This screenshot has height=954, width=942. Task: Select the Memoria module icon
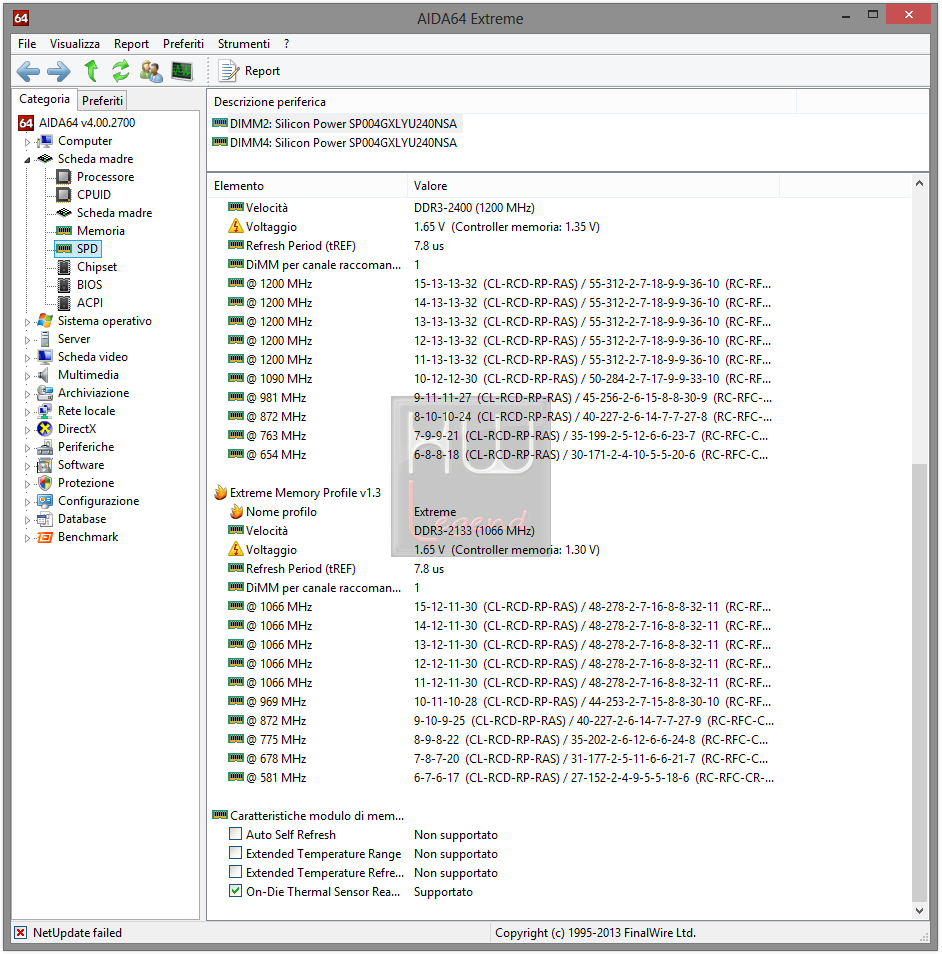(x=63, y=231)
